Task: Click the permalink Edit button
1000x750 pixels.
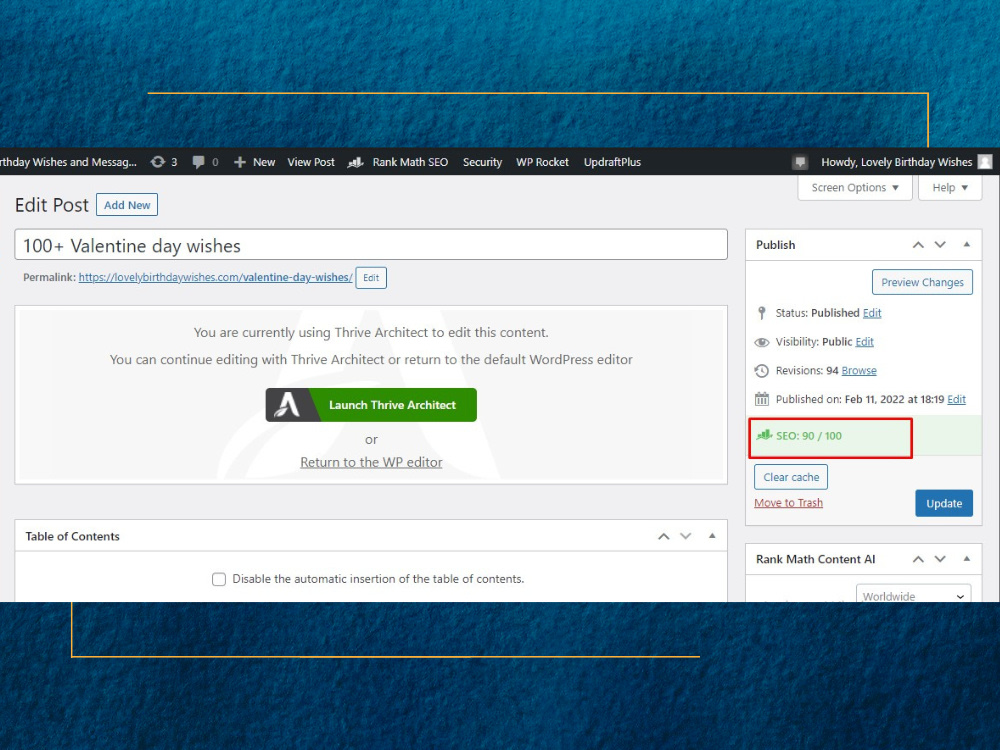Action: [x=371, y=277]
